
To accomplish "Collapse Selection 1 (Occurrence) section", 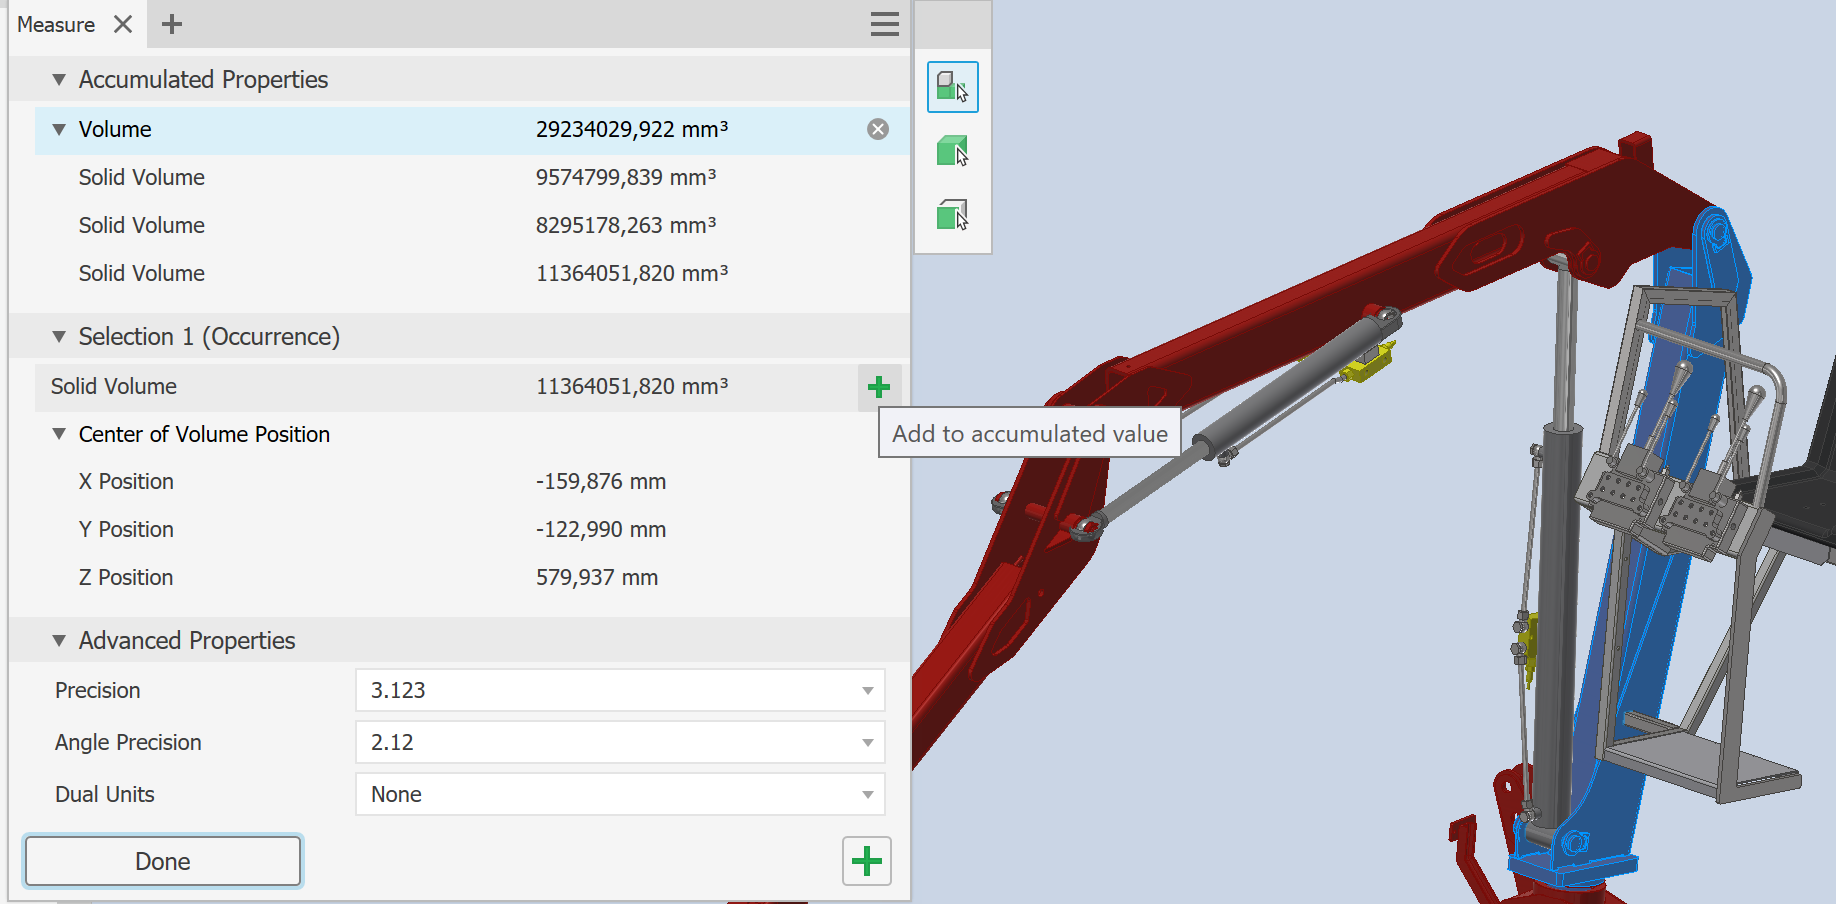I will click(58, 336).
